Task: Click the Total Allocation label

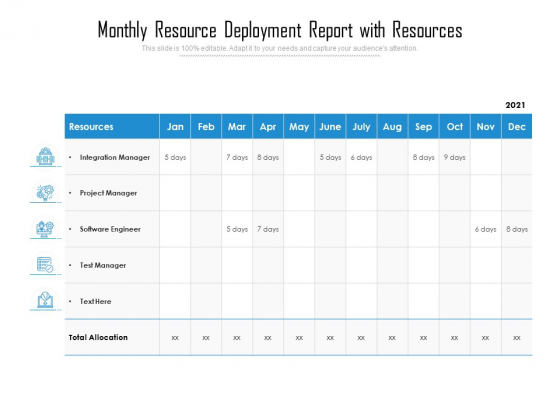Action: 98,338
